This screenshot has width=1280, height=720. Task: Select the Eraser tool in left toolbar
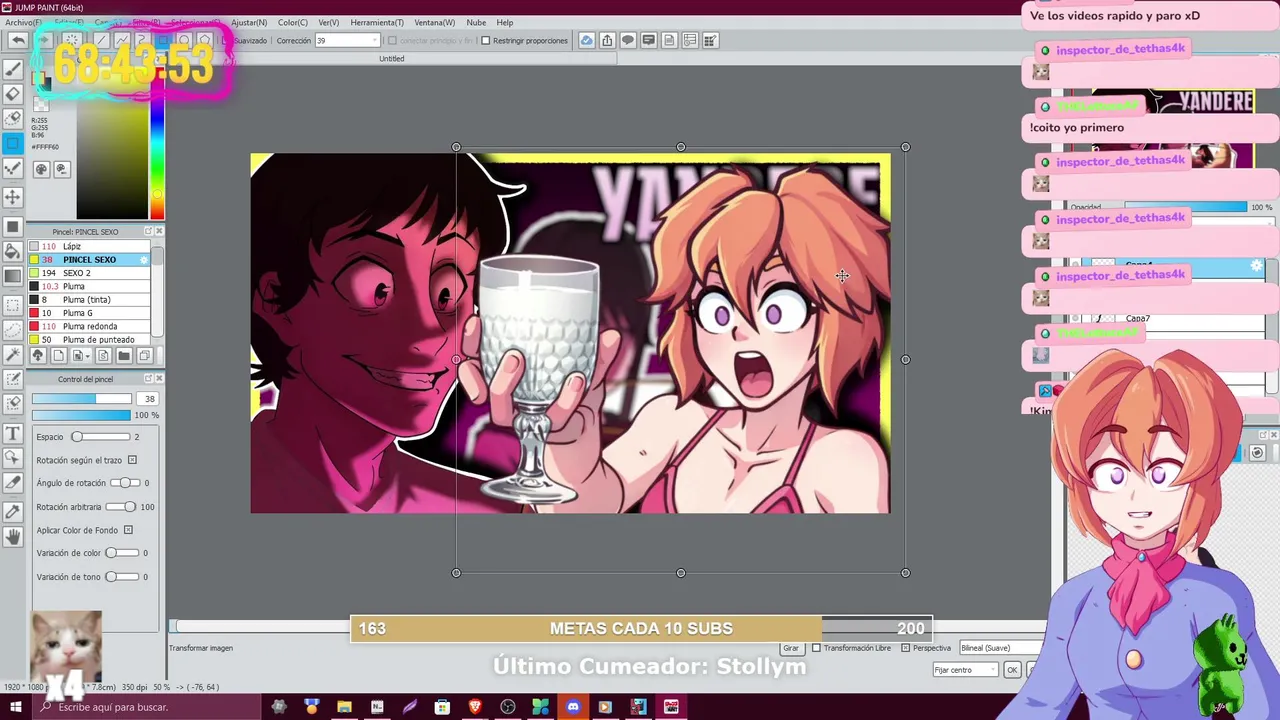coord(13,94)
